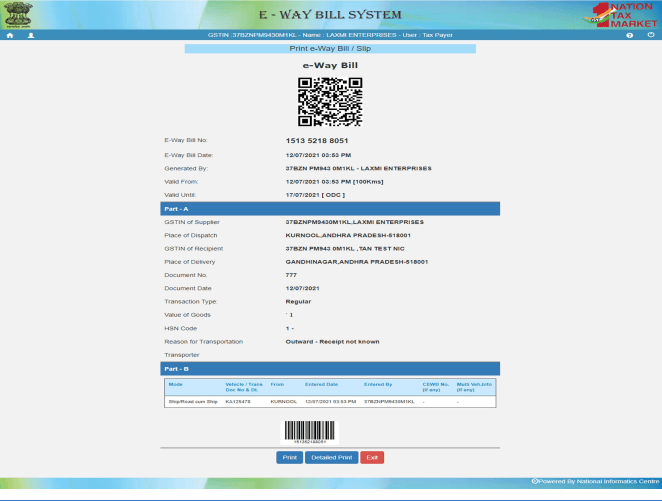Click the Mode column header
Viewport: 662px width, 501px height.
point(176,385)
